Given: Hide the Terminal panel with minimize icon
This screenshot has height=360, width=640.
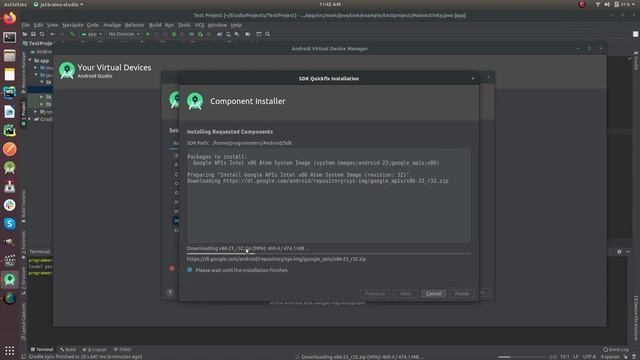Looking at the screenshot, I should 628,251.
